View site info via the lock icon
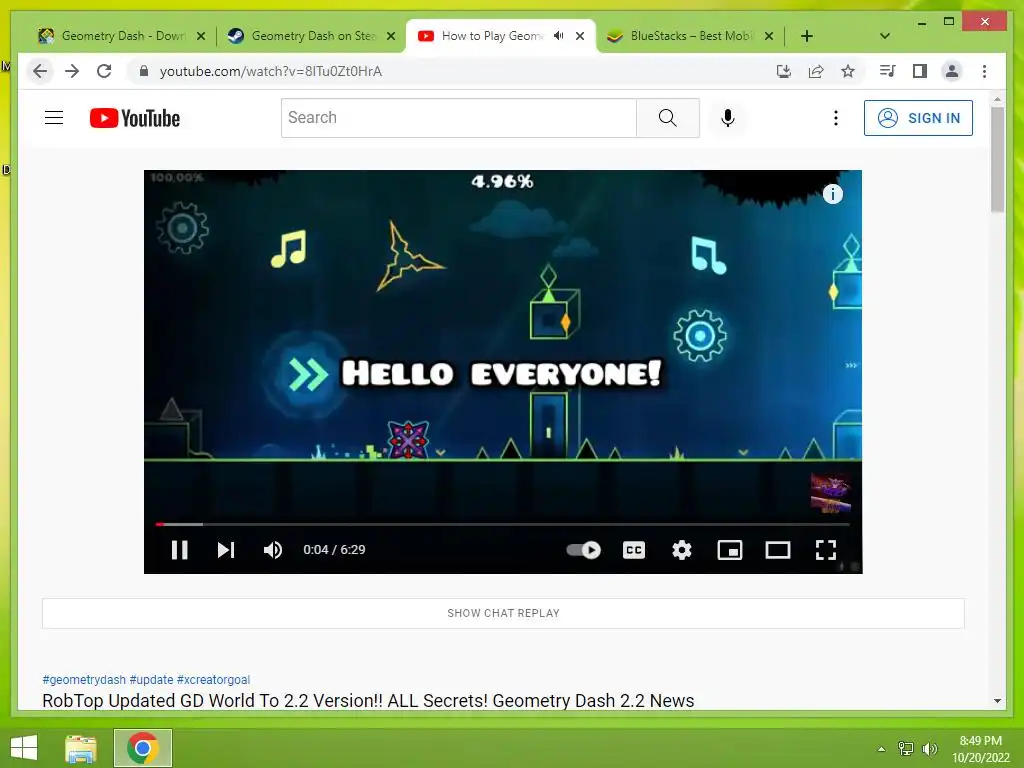1024x768 pixels. pos(144,71)
